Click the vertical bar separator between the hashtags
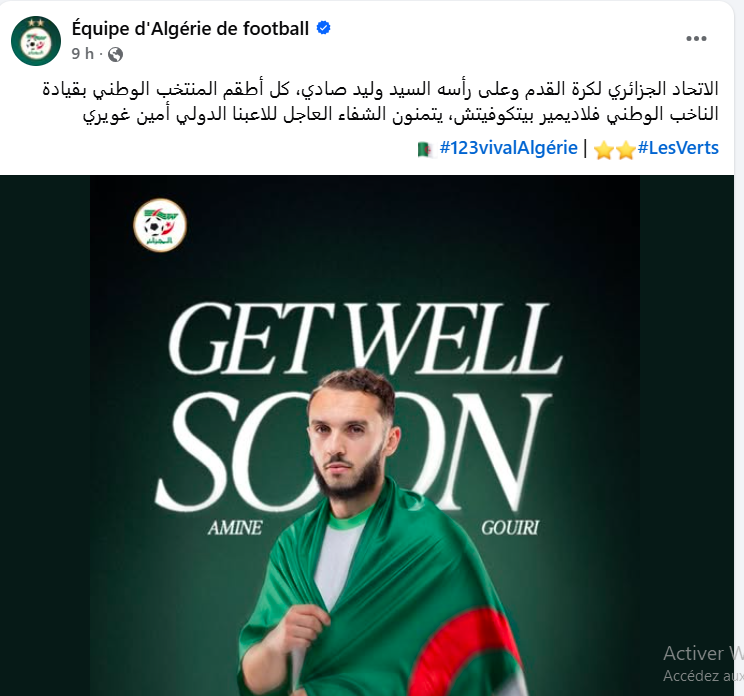 tap(585, 148)
